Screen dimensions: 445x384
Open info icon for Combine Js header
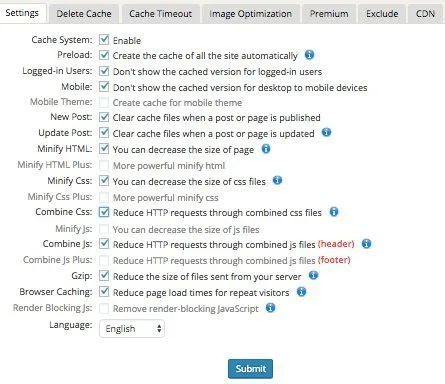(x=366, y=244)
